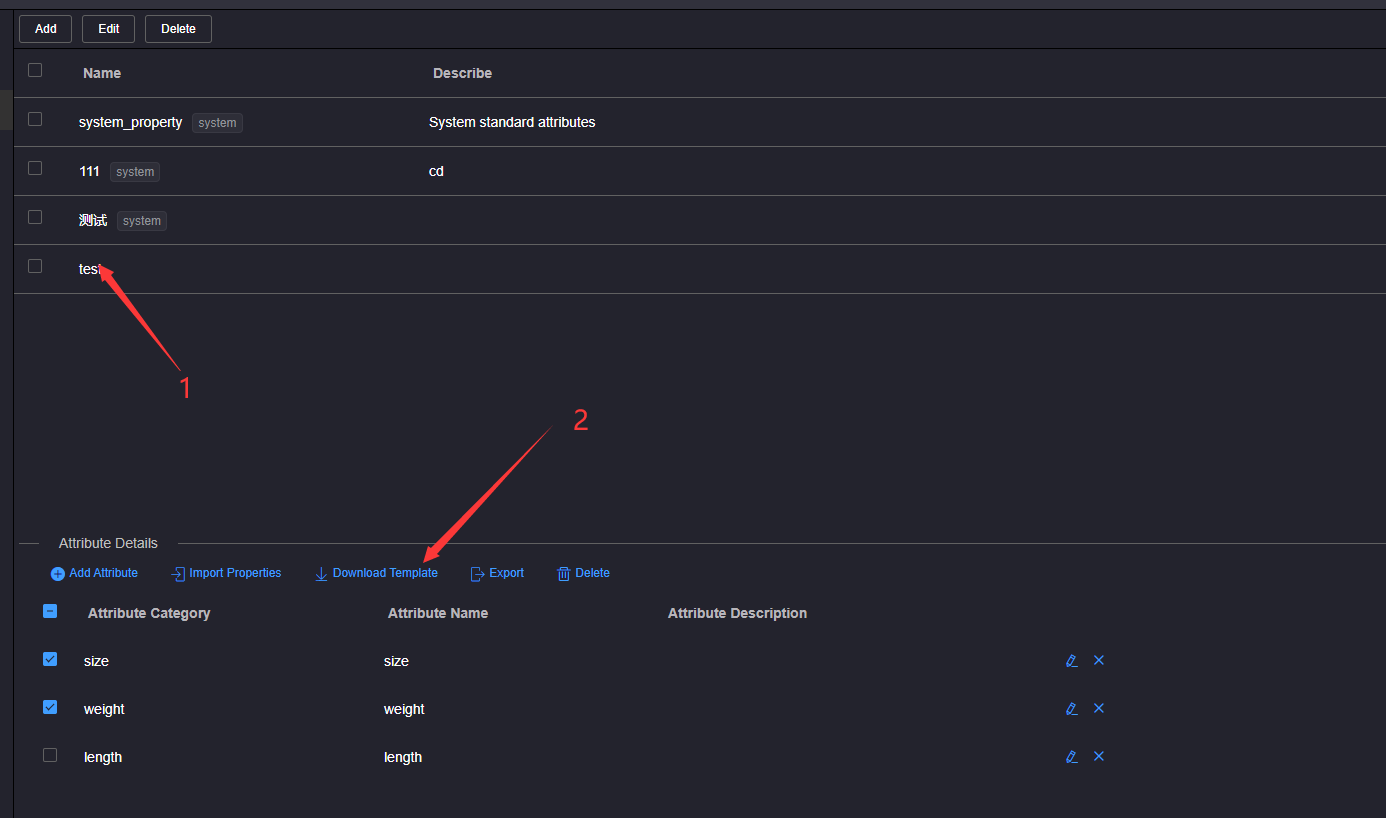Remove the weight attribute with X icon

pos(1099,709)
